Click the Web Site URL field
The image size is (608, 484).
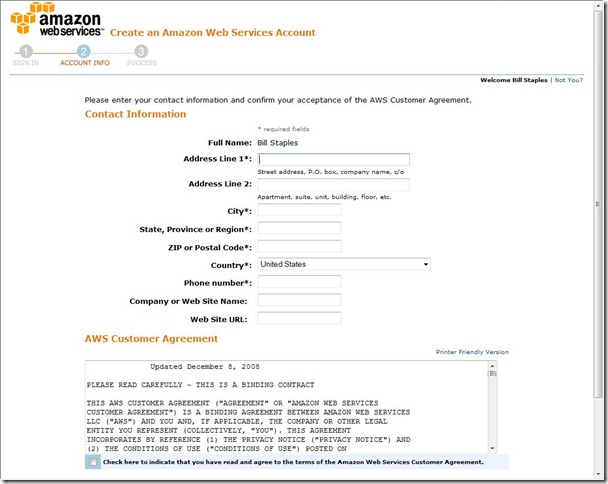[299, 318]
